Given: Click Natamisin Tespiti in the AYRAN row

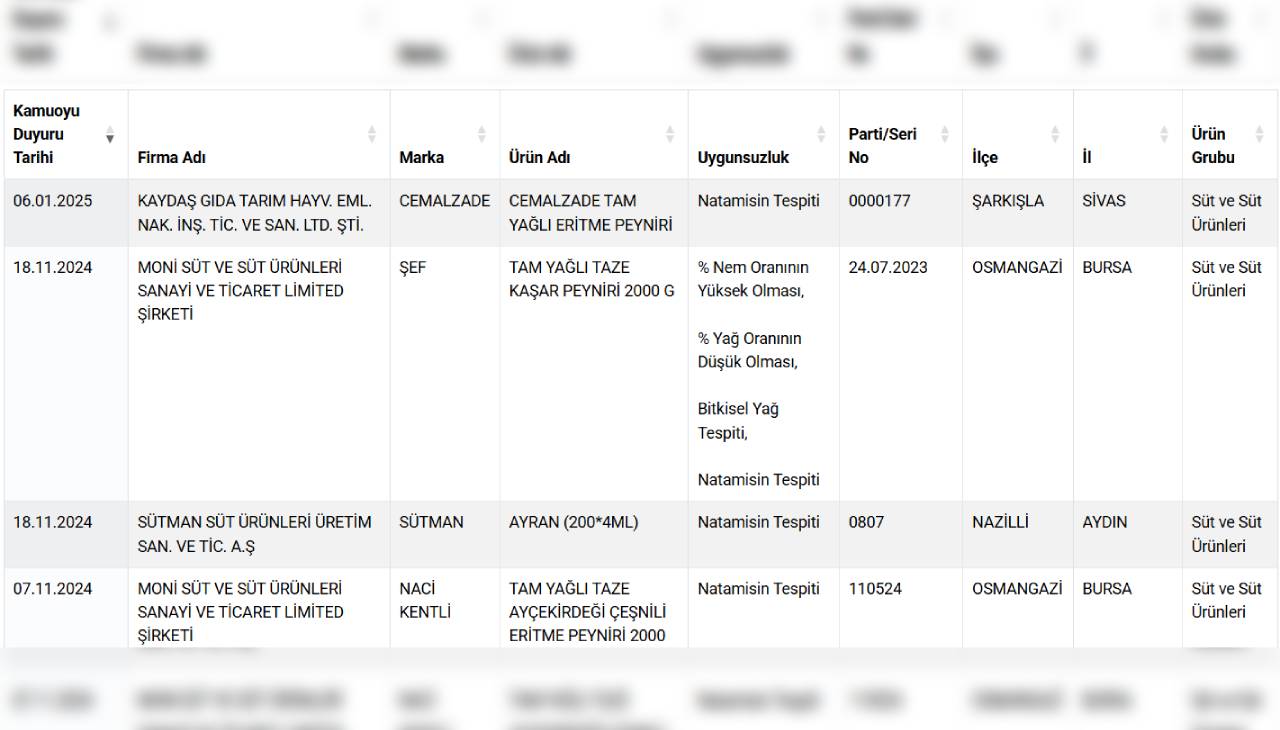Looking at the screenshot, I should [759, 522].
